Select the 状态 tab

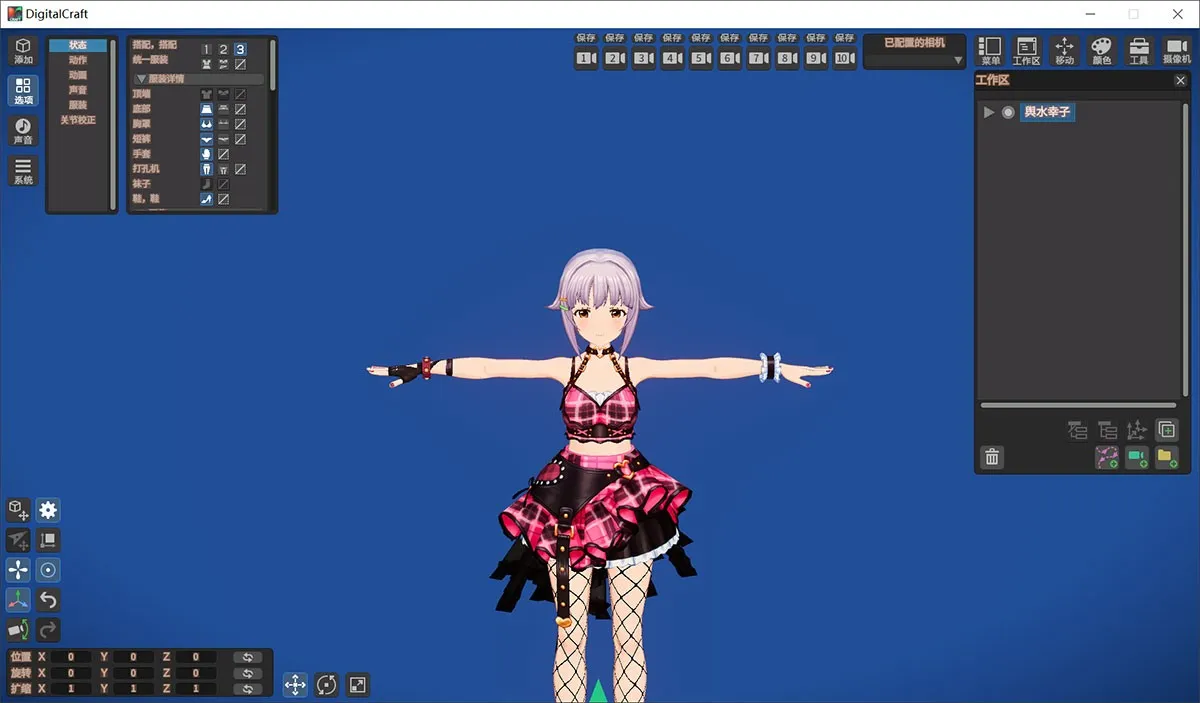coord(78,45)
